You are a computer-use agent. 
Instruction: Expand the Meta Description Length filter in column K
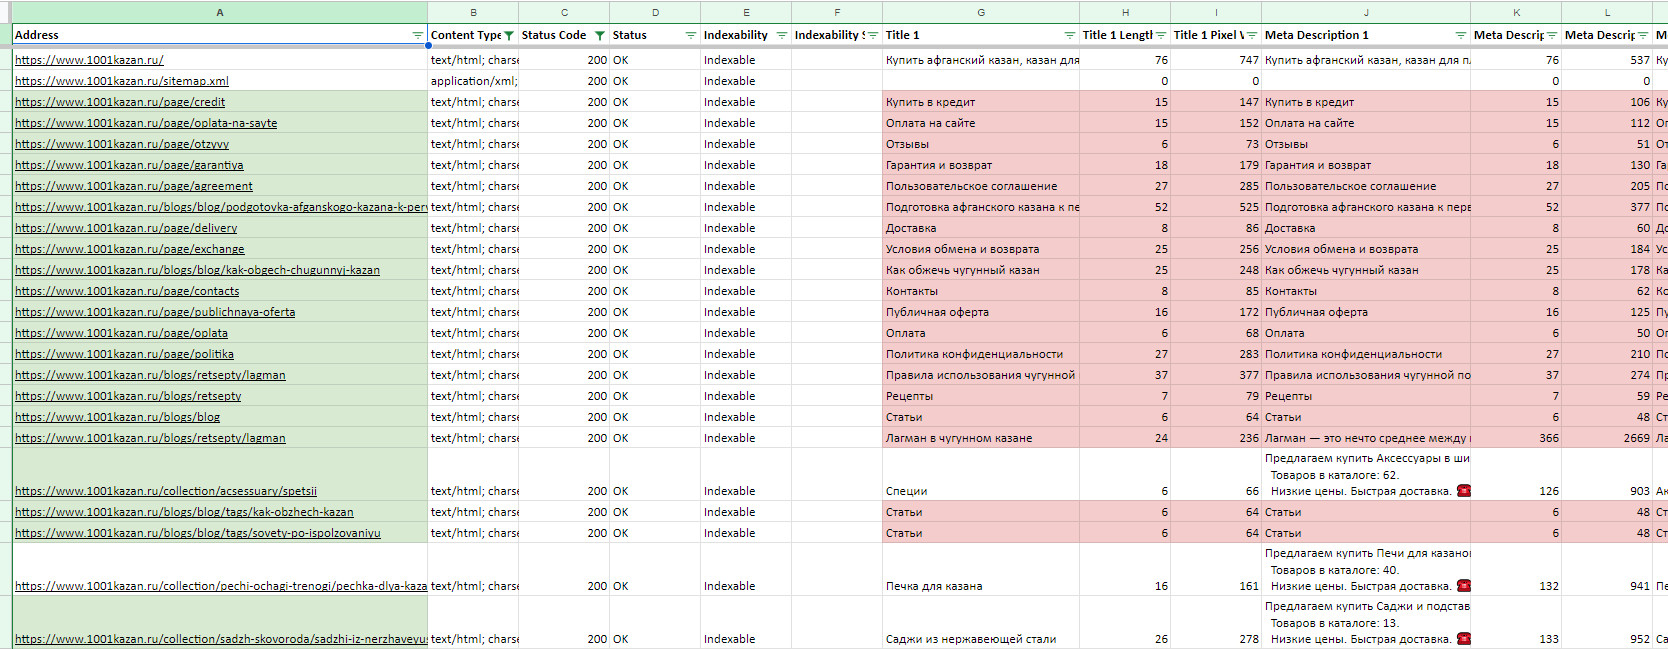click(x=1551, y=35)
